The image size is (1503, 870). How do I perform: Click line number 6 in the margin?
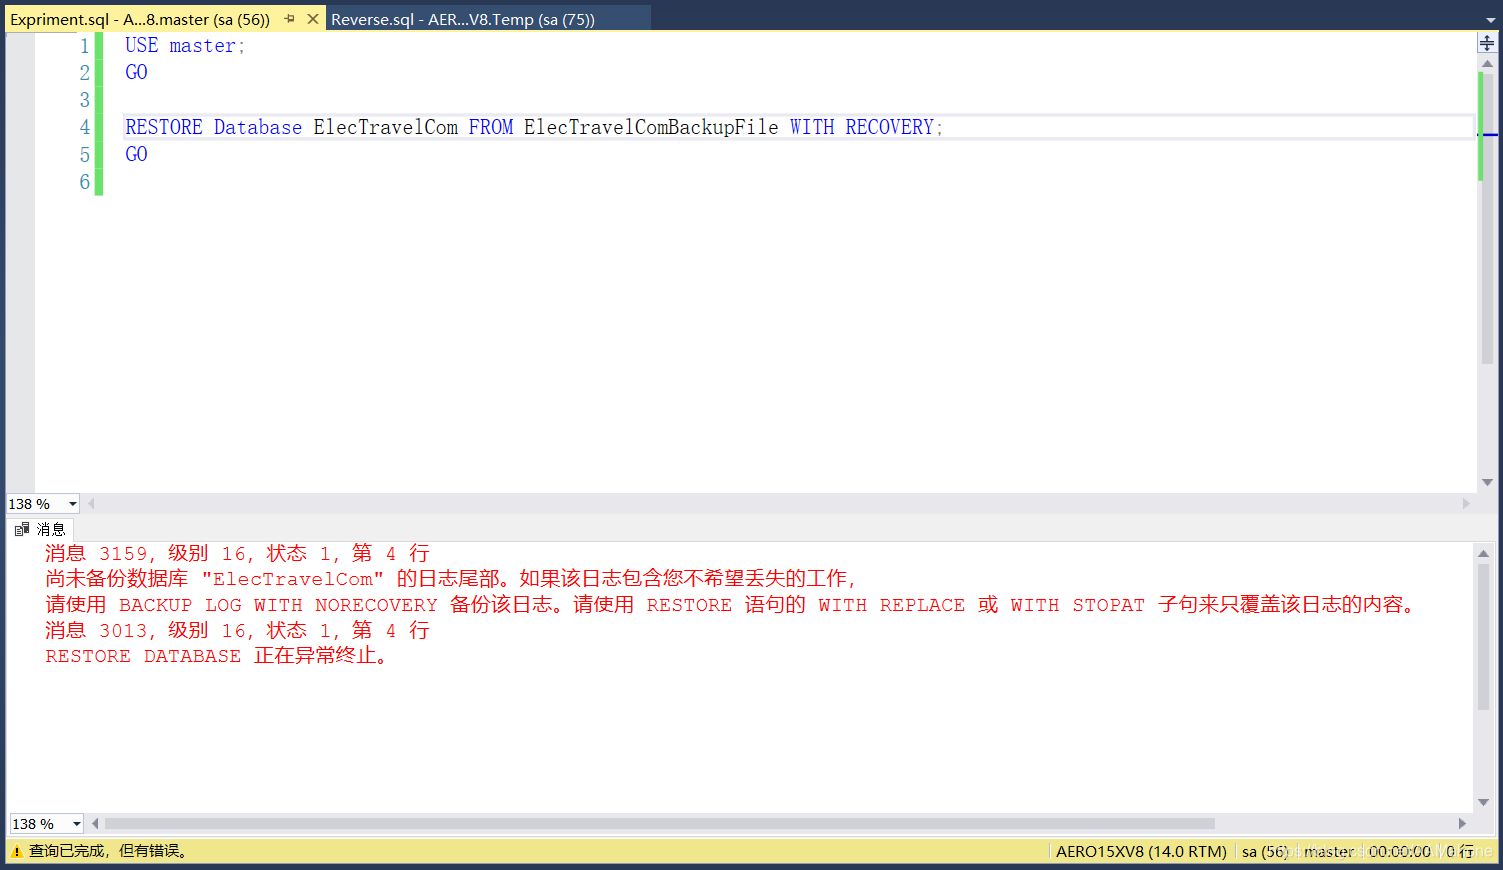pos(84,182)
